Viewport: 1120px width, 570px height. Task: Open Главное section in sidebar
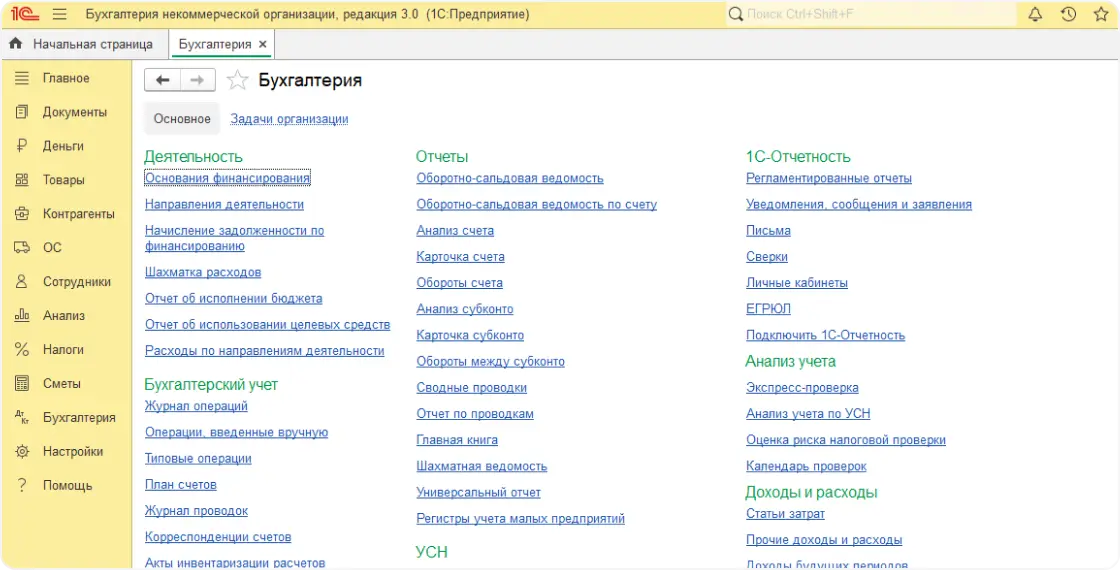pos(66,78)
